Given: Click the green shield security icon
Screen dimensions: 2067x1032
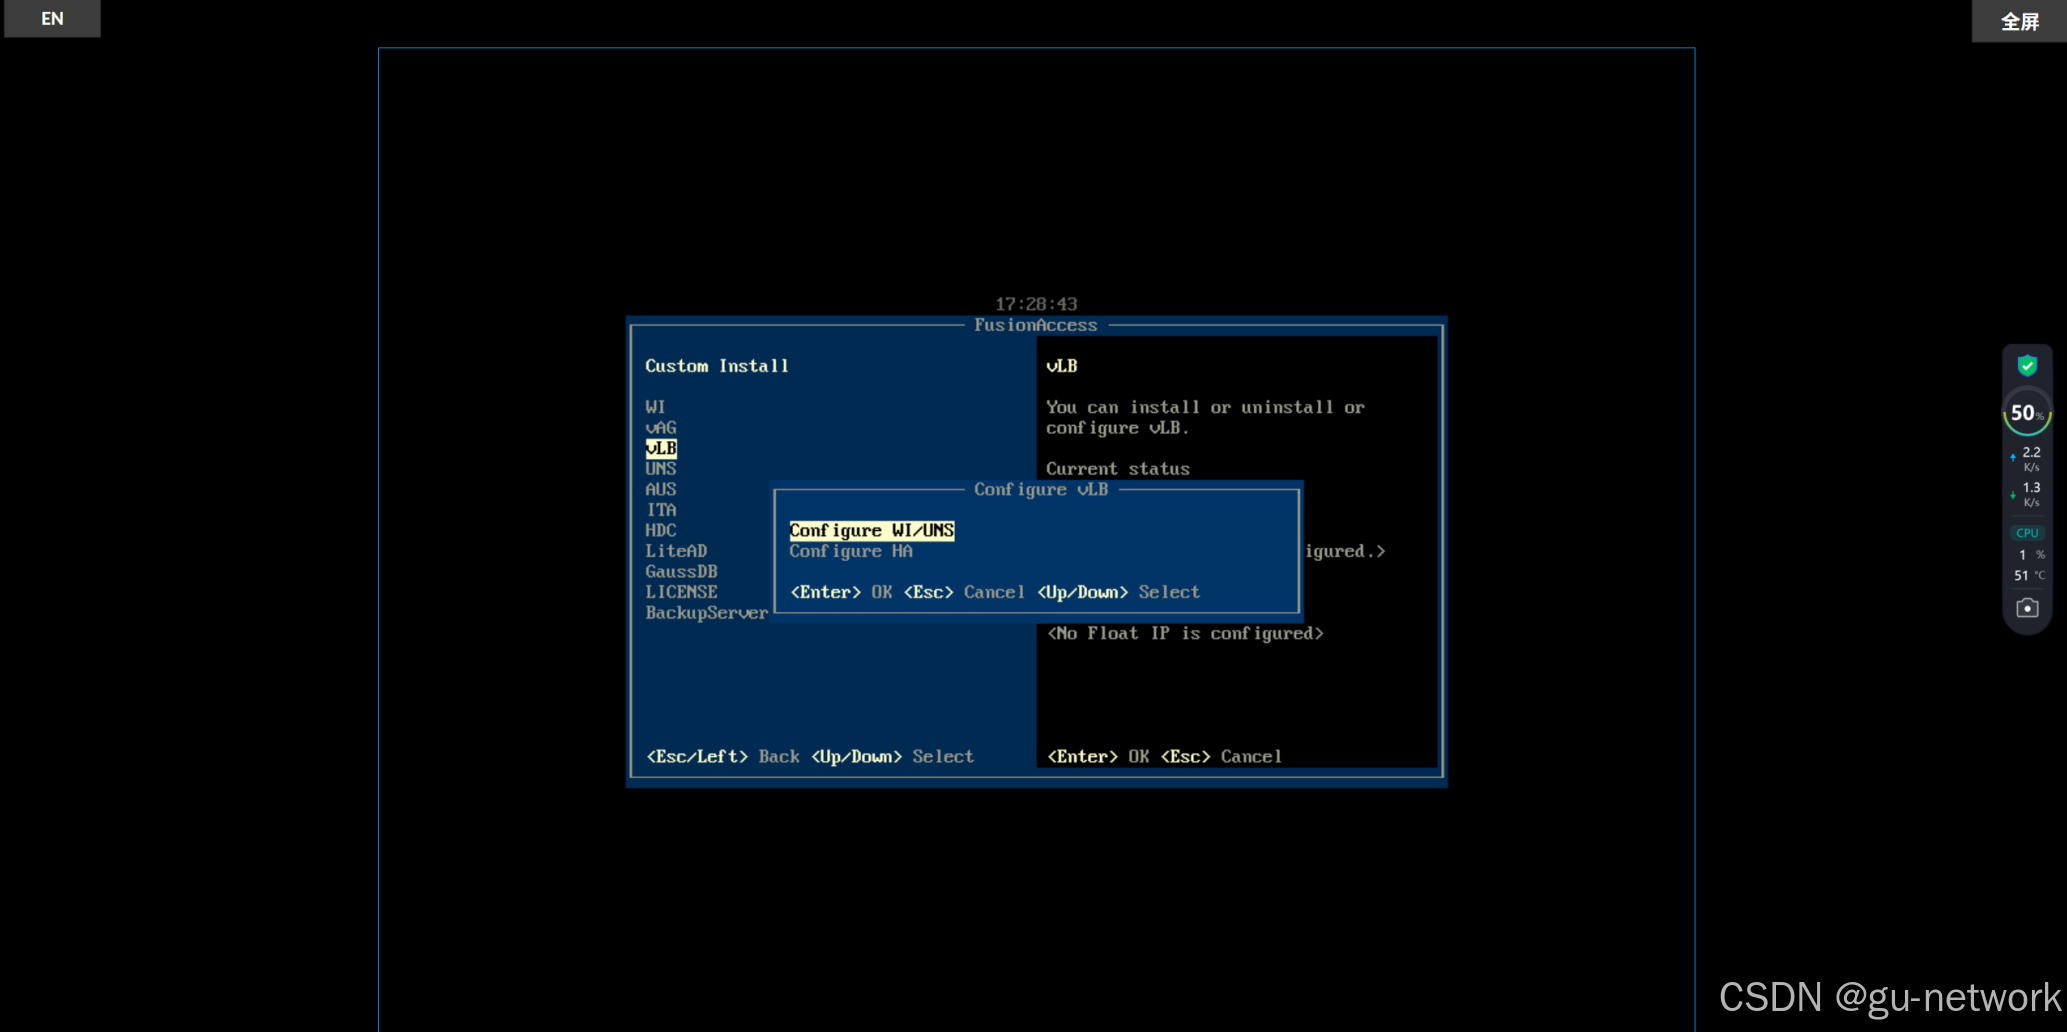Looking at the screenshot, I should coord(2027,365).
